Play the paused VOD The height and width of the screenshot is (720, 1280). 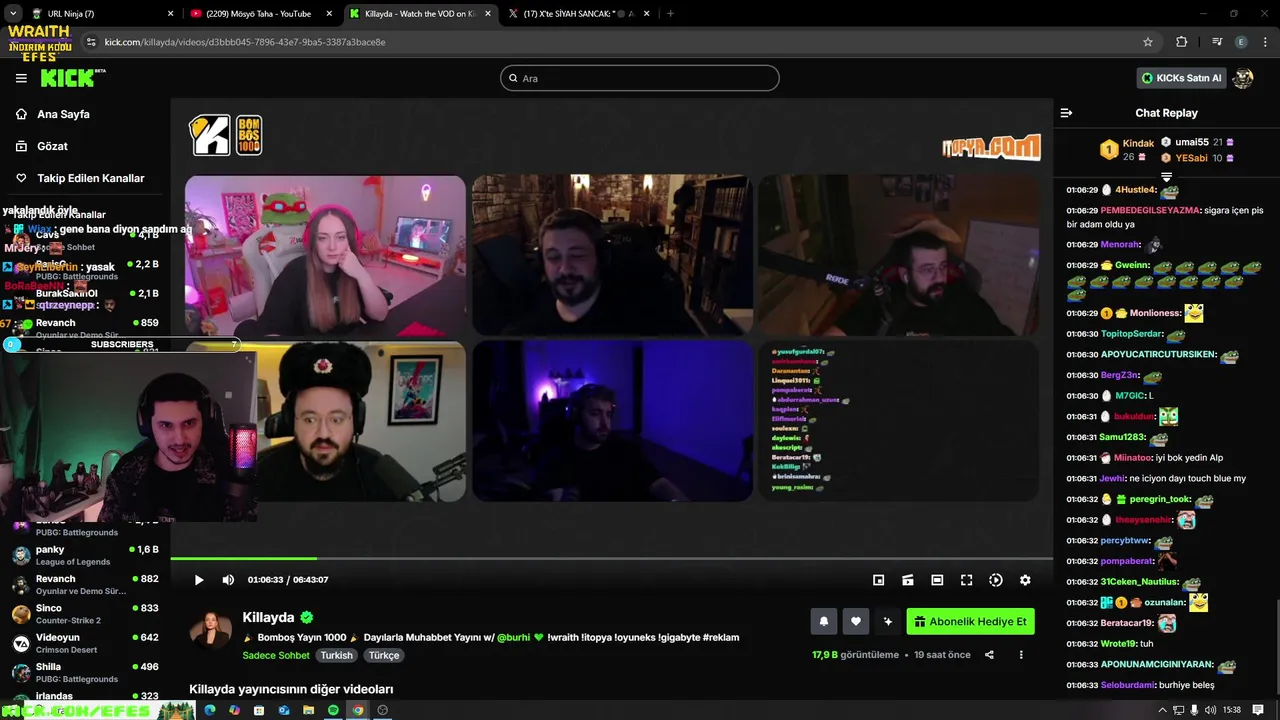[x=199, y=580]
